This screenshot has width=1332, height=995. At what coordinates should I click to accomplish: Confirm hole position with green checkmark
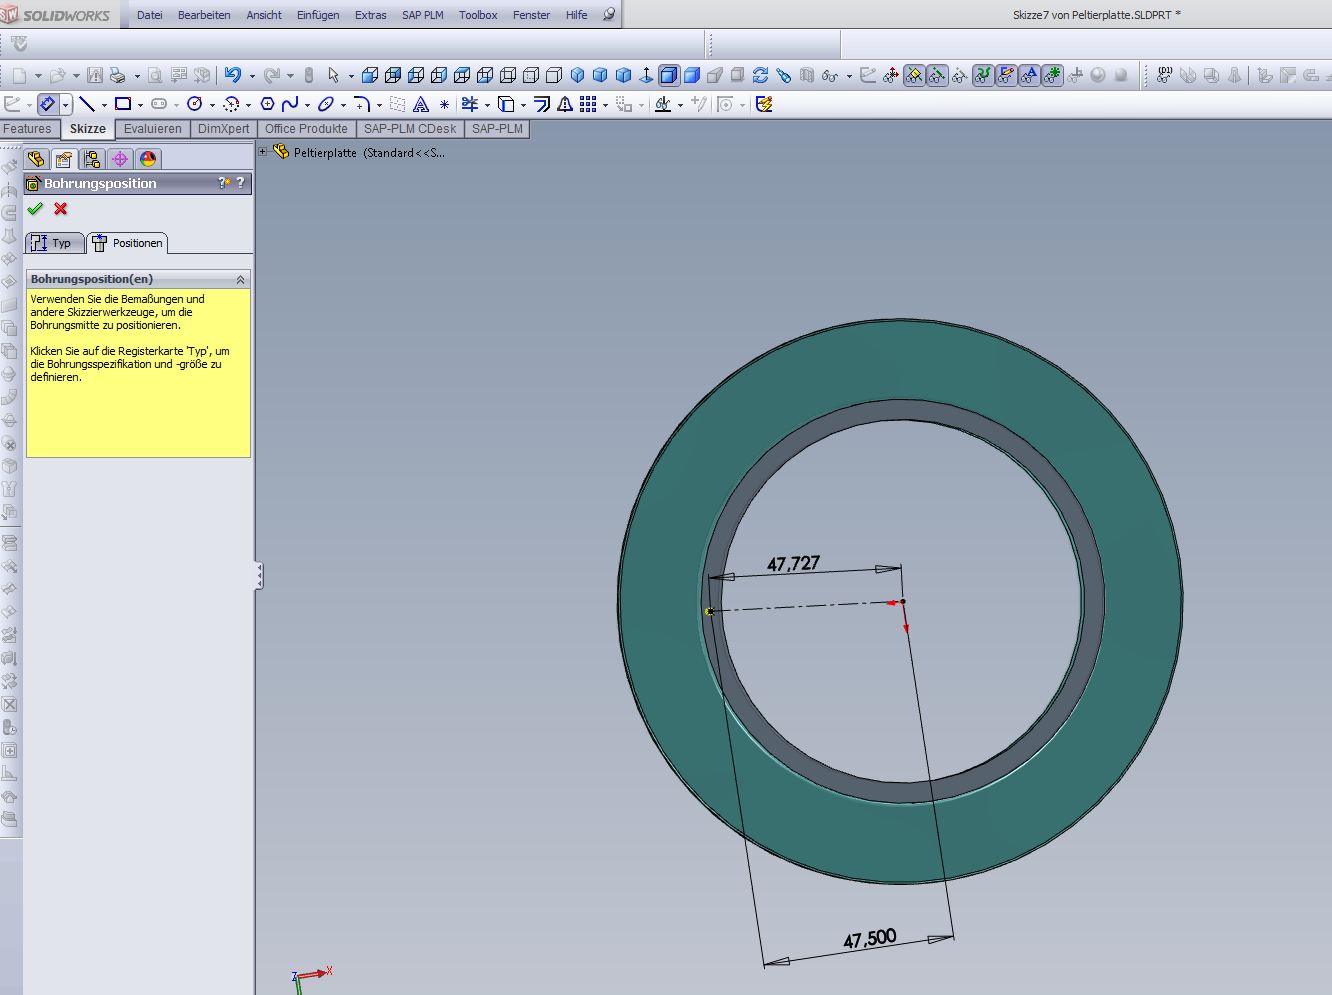click(x=35, y=209)
